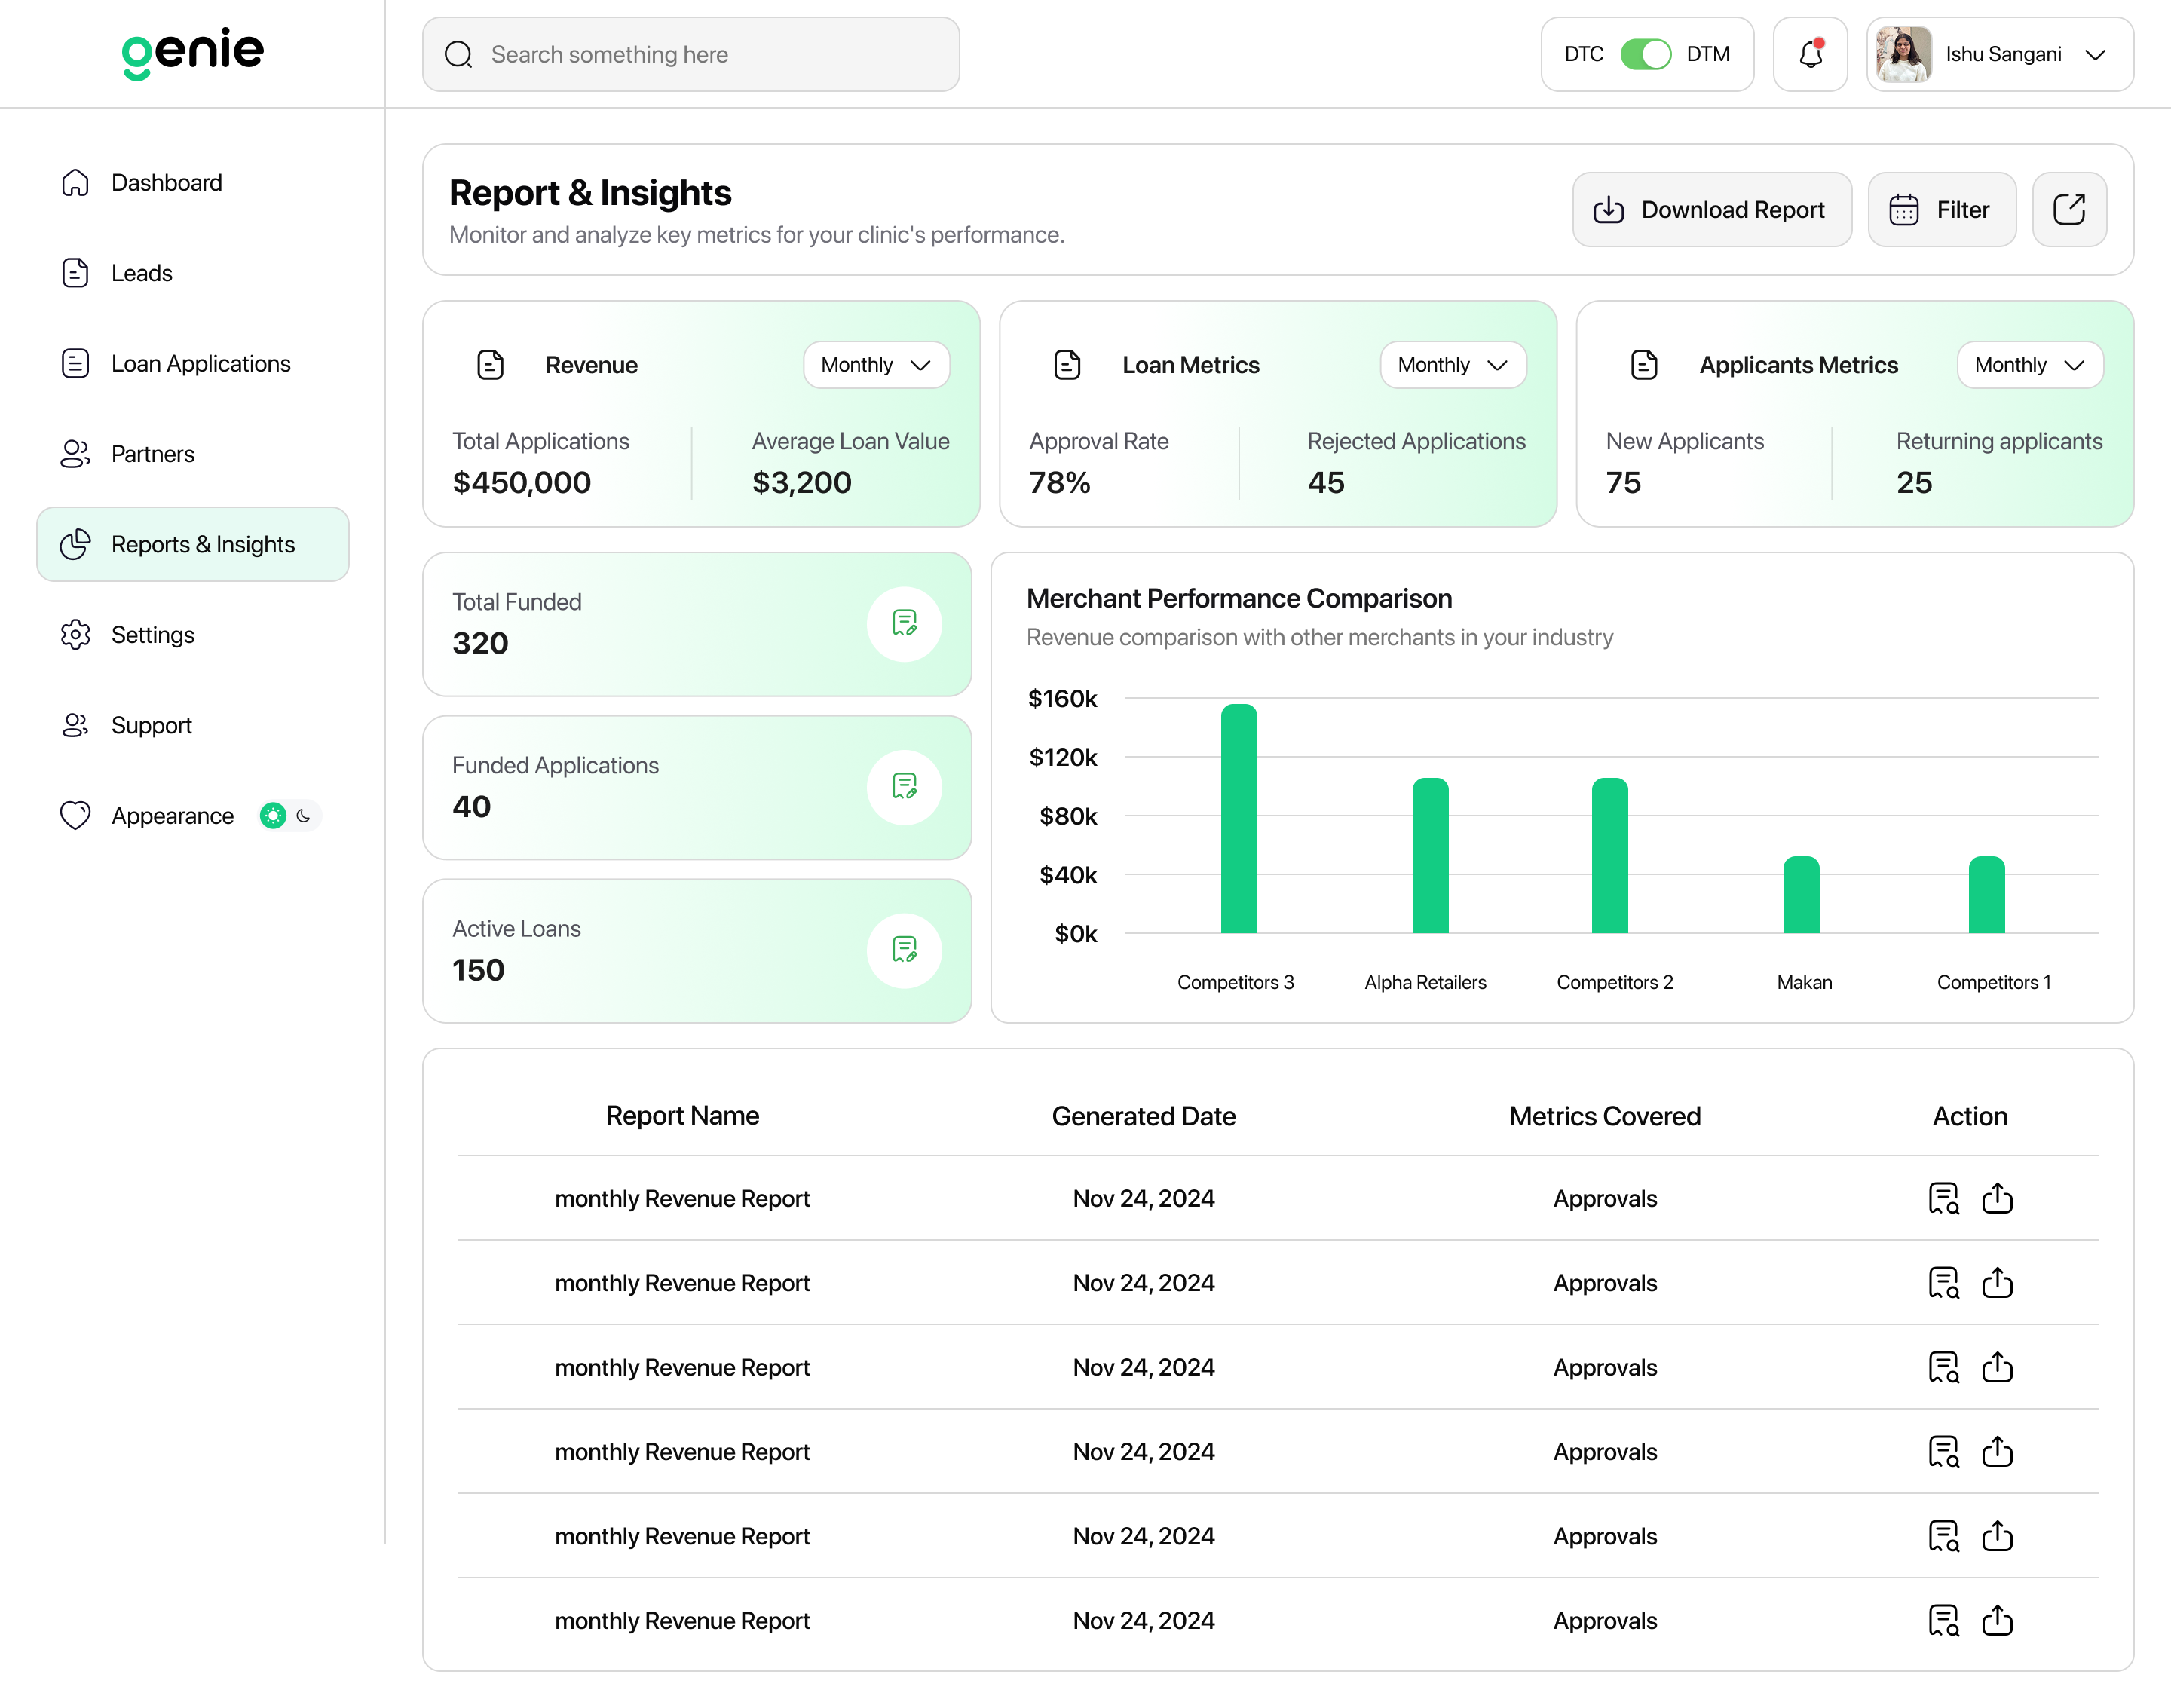Click the share/export icon beside Filter

[x=2069, y=209]
